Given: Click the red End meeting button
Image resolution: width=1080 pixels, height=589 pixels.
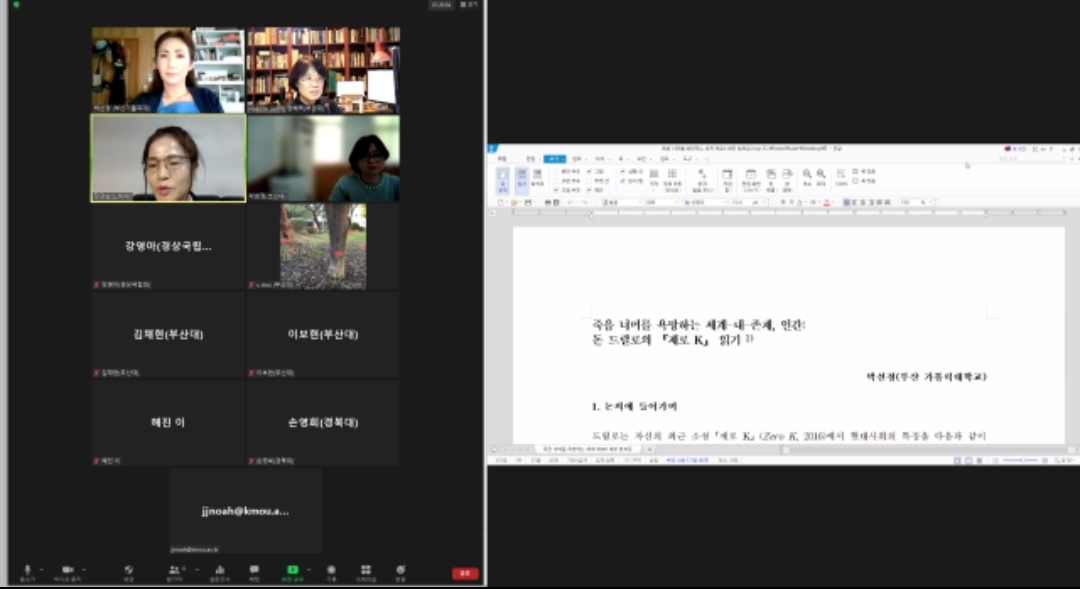Looking at the screenshot, I should tap(464, 573).
